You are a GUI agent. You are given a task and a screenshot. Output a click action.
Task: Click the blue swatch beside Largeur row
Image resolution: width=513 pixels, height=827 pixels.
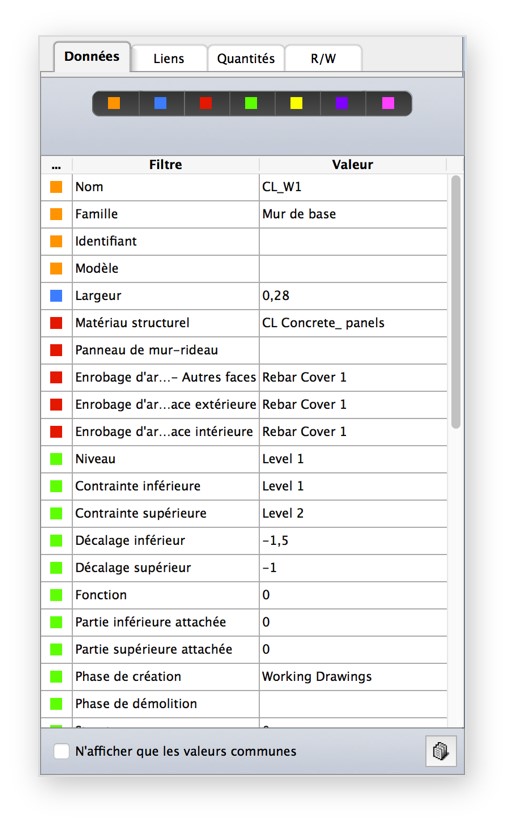click(x=56, y=295)
